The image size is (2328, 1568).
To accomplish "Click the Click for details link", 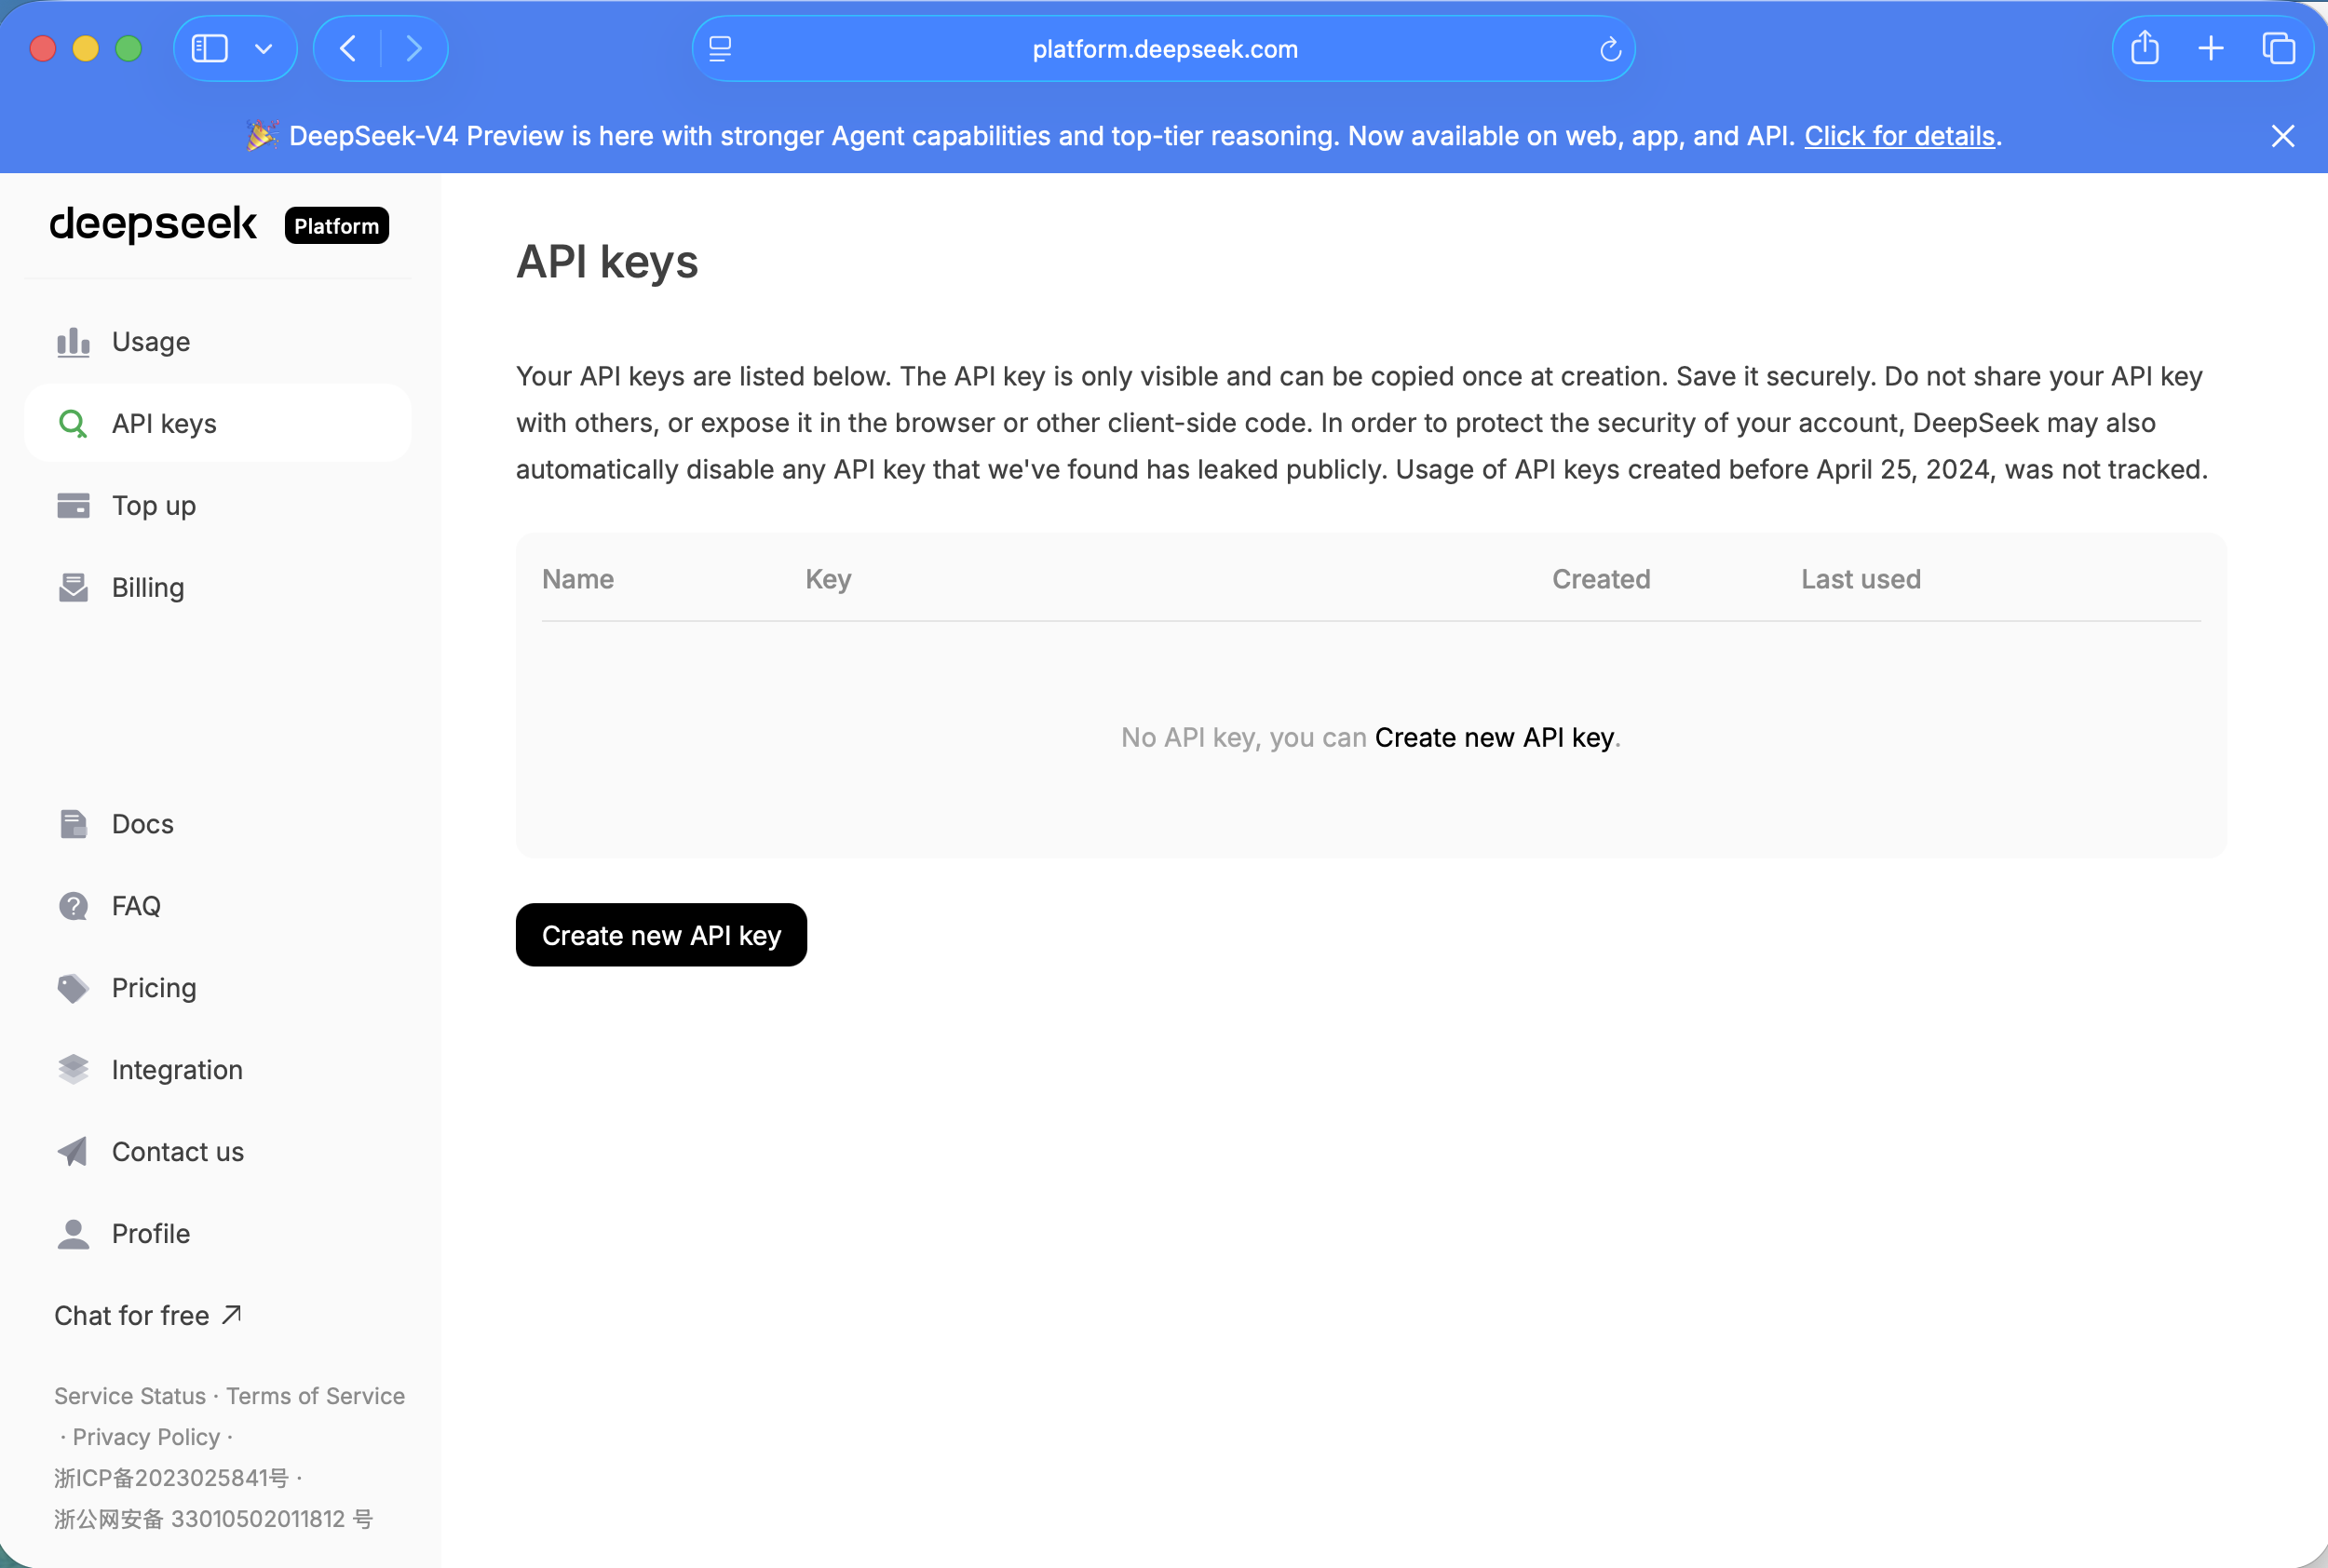I will point(1899,136).
